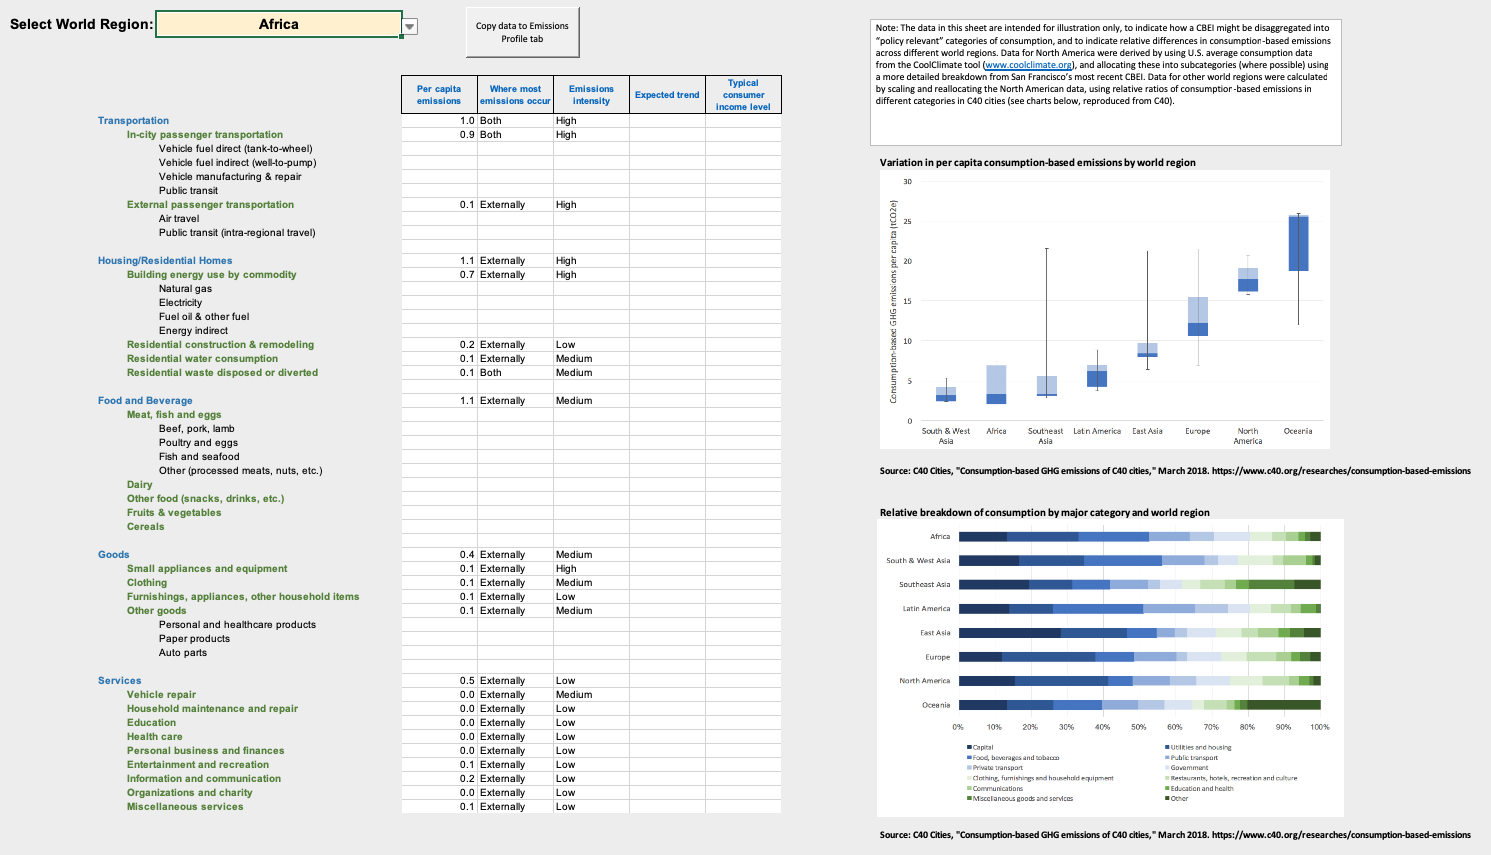Select Public transit (intra-regional travel) row
Viewport: 1491px width, 855px height.
coord(237,232)
